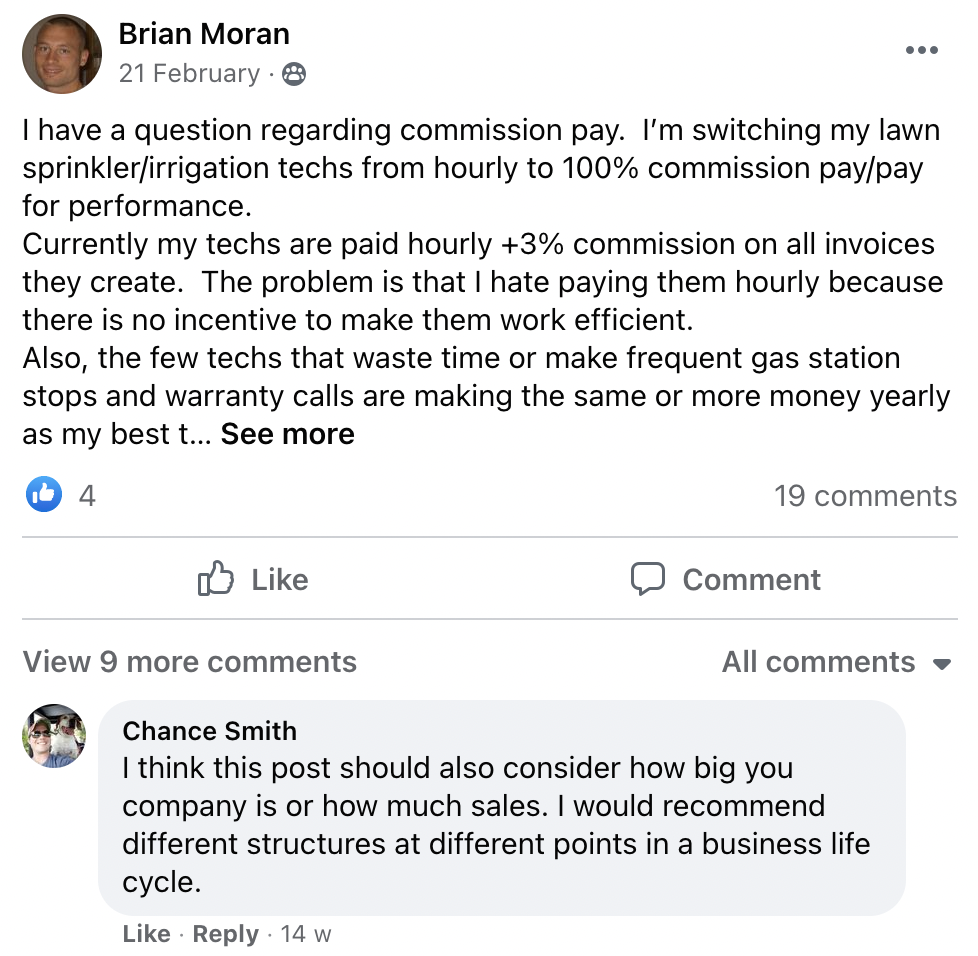Open Brian Moran's profile name link
Screen dimensions: 978x956
[204, 34]
